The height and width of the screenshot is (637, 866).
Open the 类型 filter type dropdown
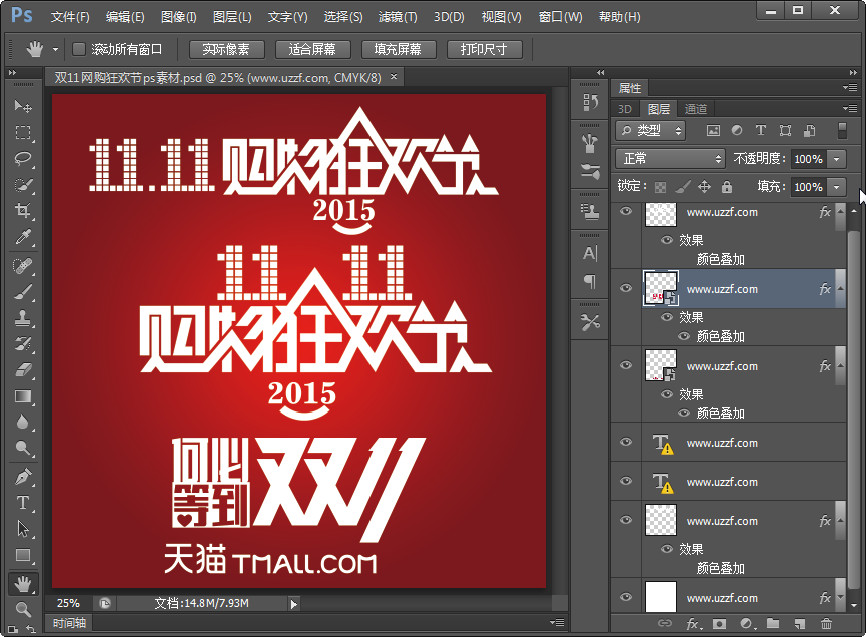[651, 130]
